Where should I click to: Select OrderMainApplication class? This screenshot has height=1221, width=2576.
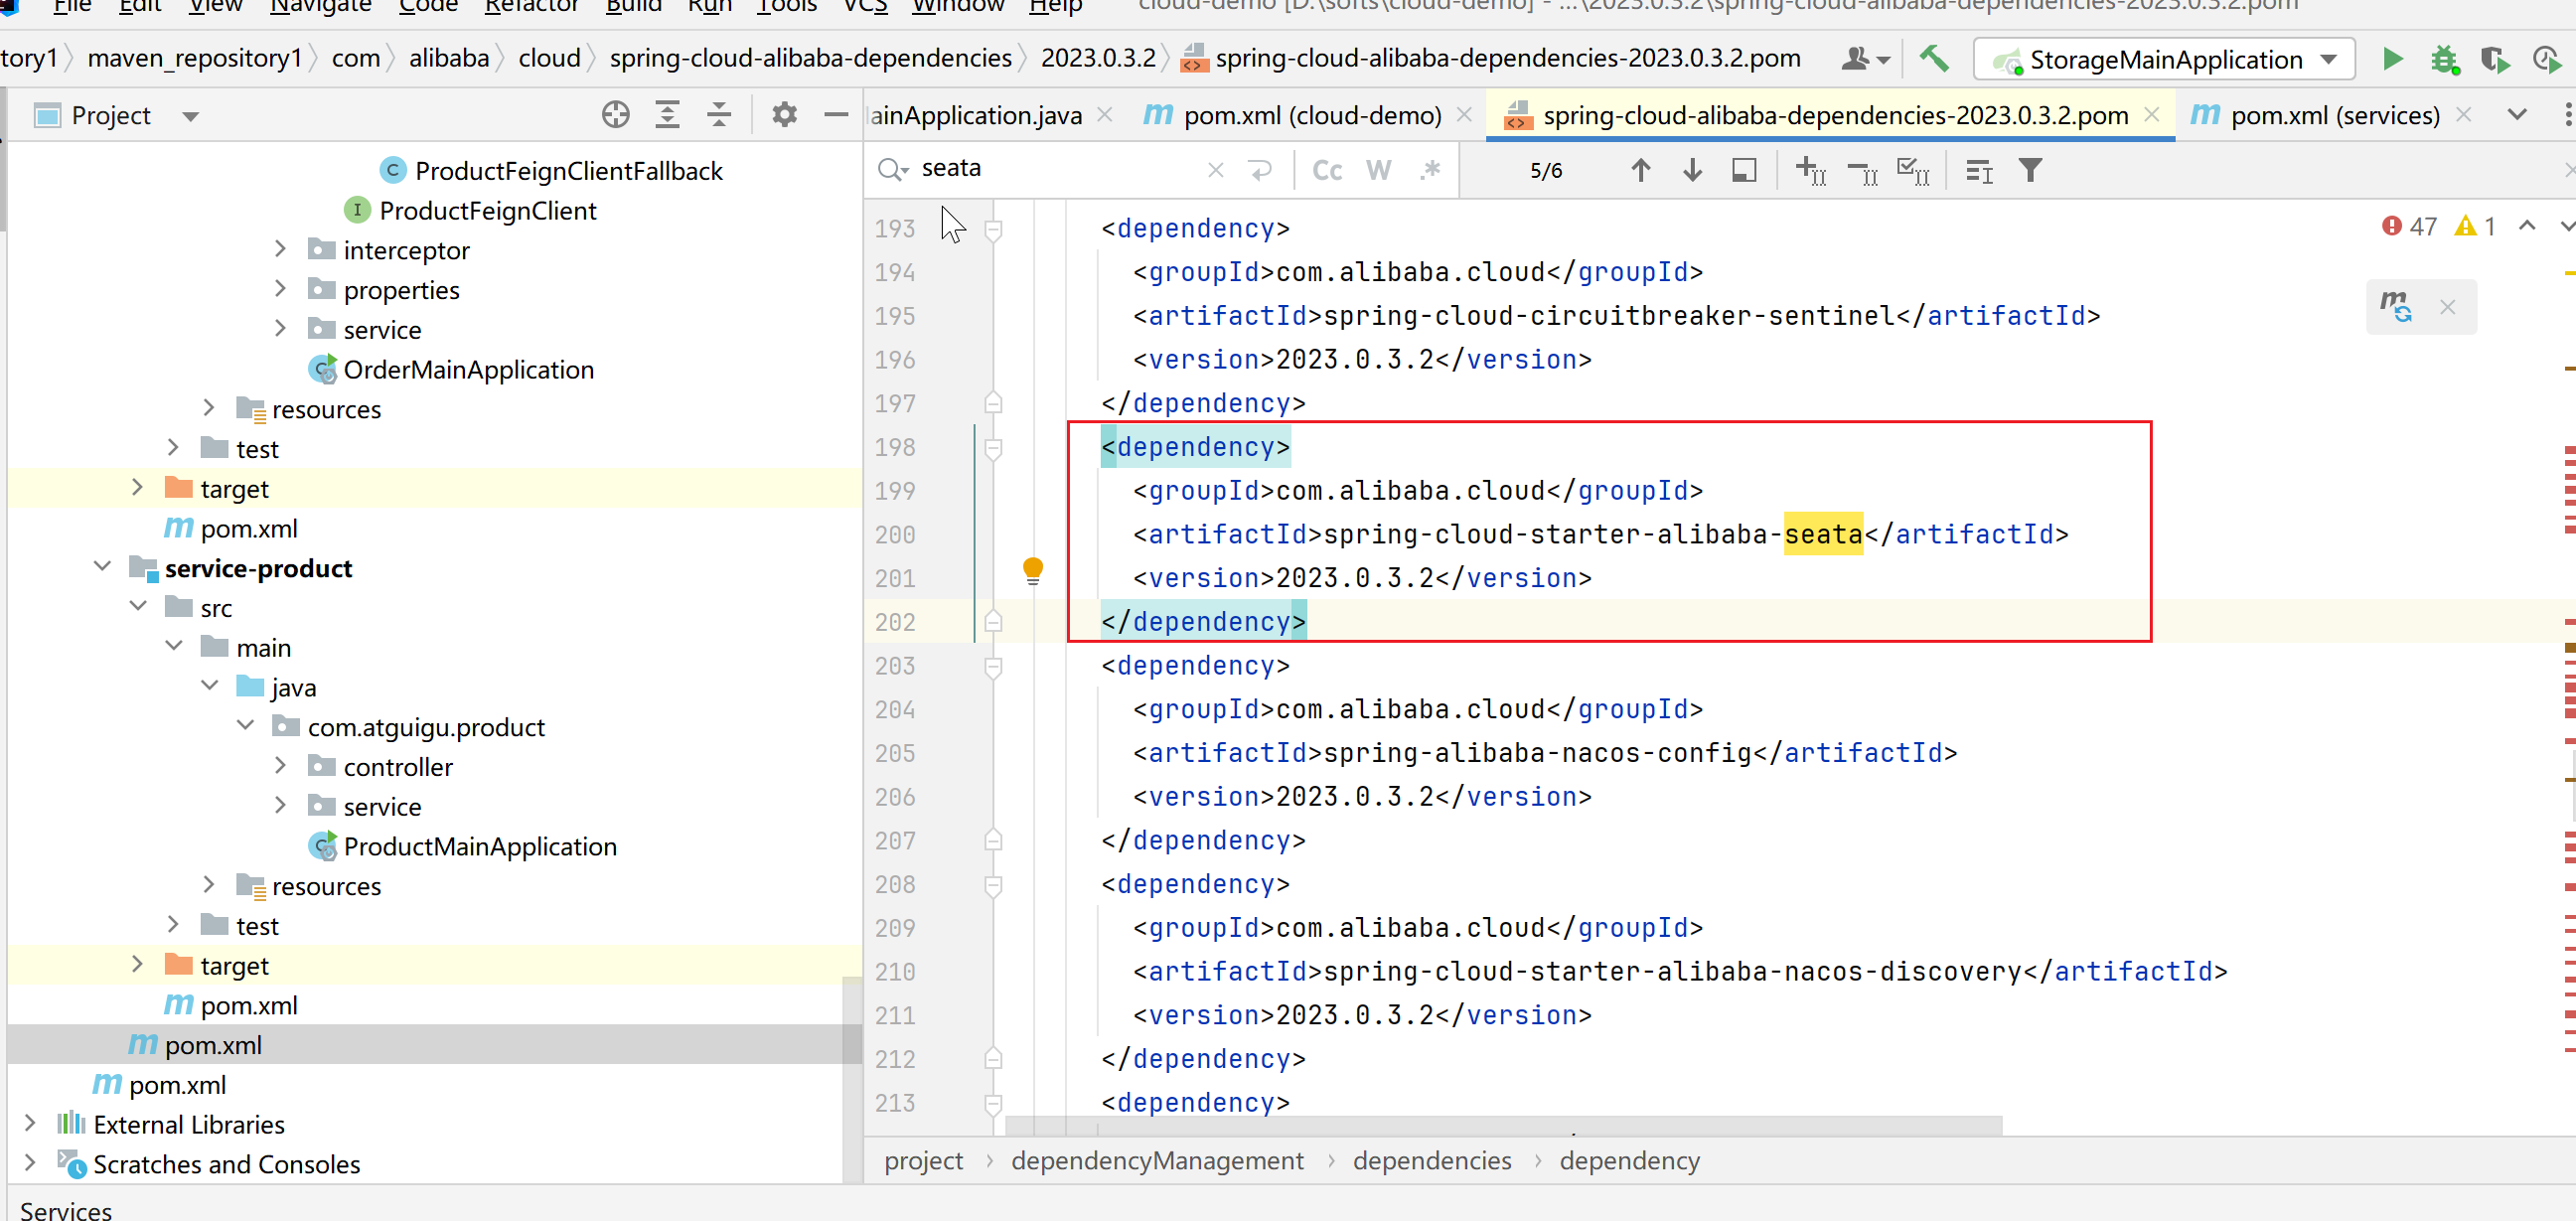click(x=468, y=369)
